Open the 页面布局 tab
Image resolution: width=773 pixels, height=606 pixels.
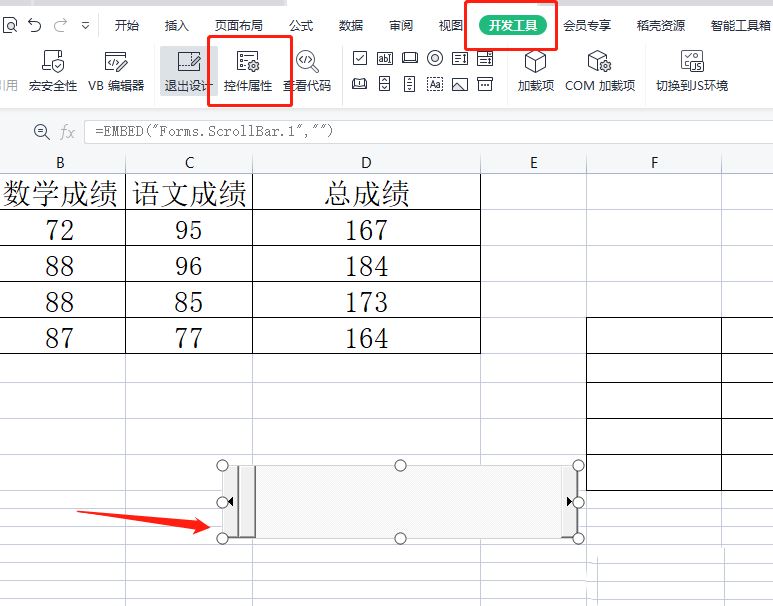coord(239,25)
